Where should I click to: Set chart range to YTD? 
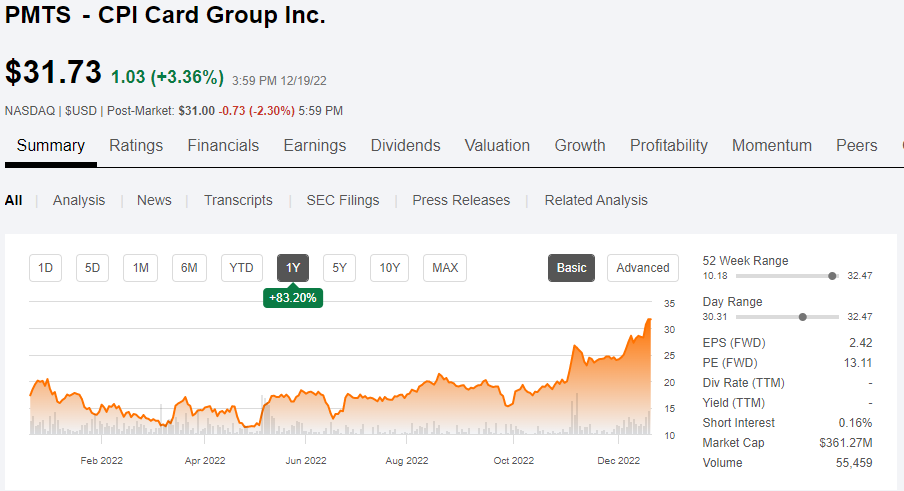tap(242, 268)
